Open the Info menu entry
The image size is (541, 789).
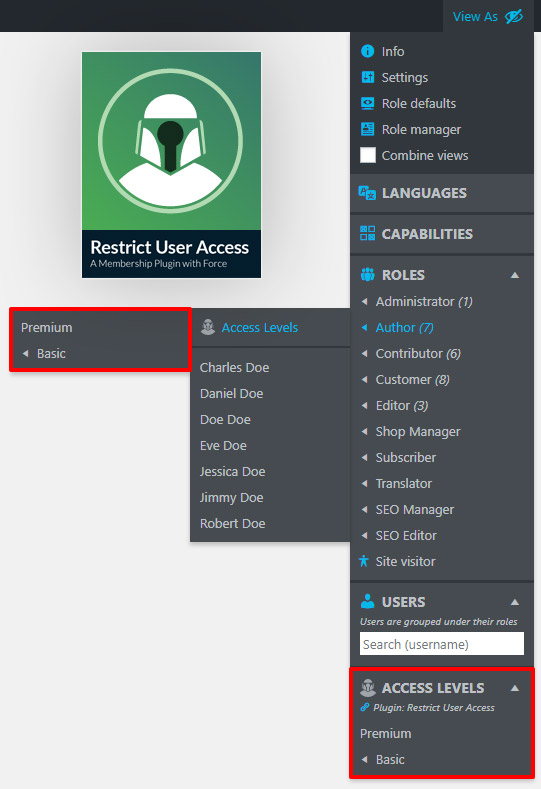(393, 51)
